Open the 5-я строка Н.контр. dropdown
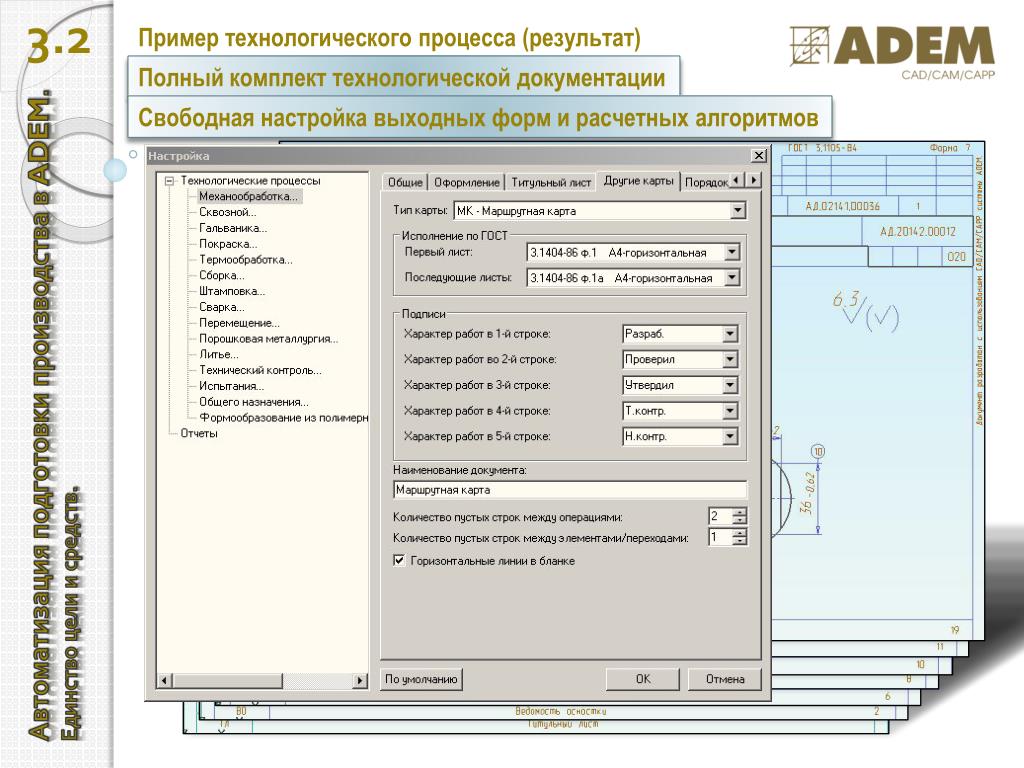 [730, 436]
